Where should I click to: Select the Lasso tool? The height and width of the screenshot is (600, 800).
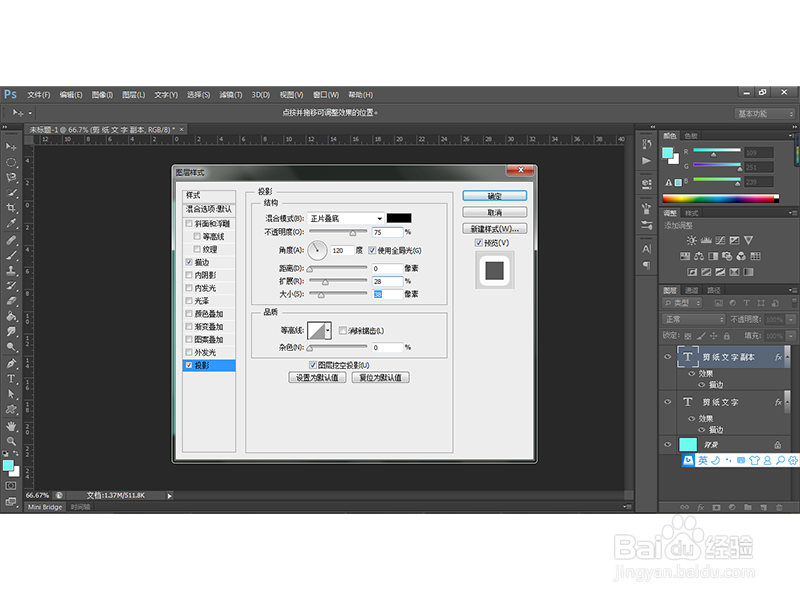pyautogui.click(x=11, y=178)
